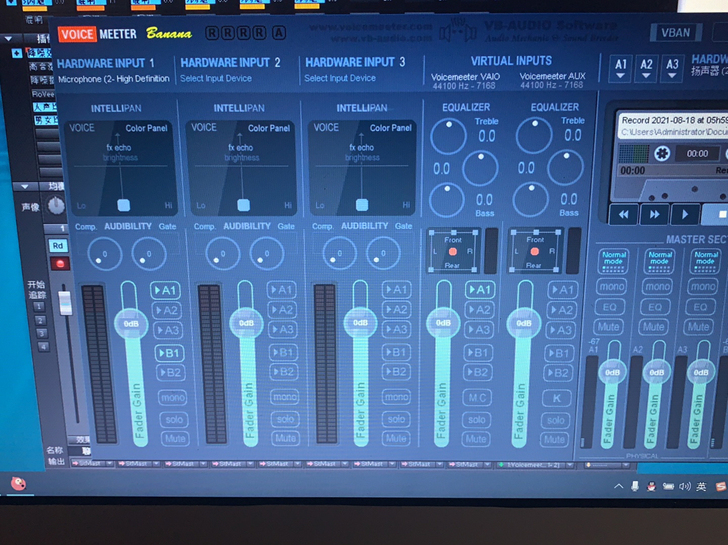Screen dimensions: 728x545
Task: Click Normal mode button on A1 bus
Action: (614, 261)
